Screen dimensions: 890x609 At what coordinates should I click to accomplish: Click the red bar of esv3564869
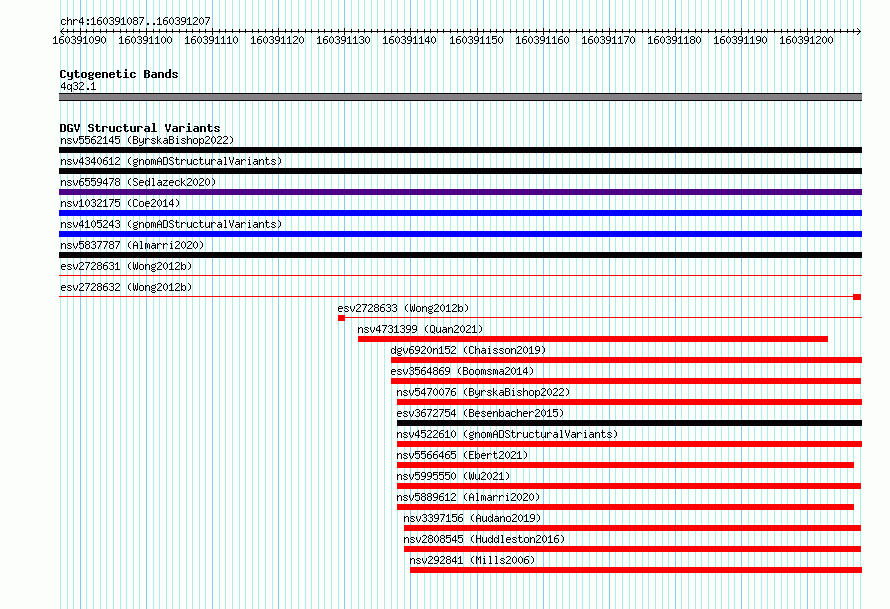[x=626, y=381]
